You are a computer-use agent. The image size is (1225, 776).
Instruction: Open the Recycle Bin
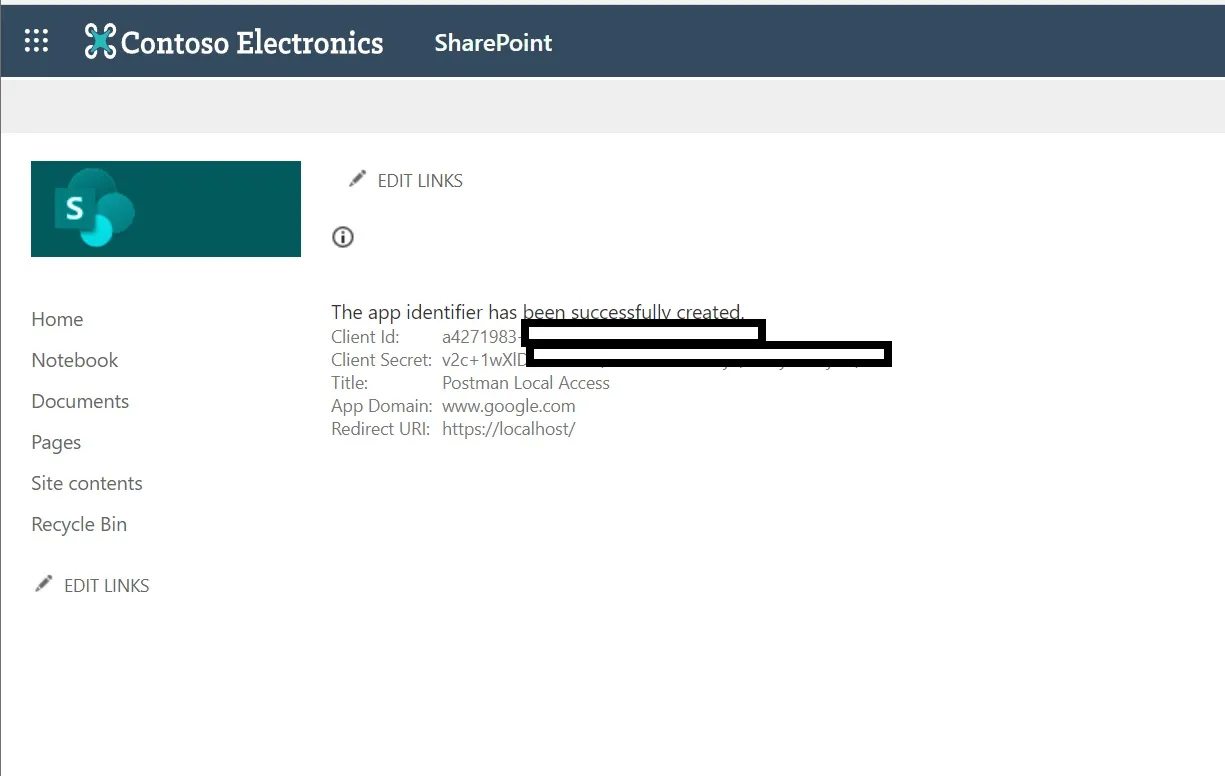(79, 524)
